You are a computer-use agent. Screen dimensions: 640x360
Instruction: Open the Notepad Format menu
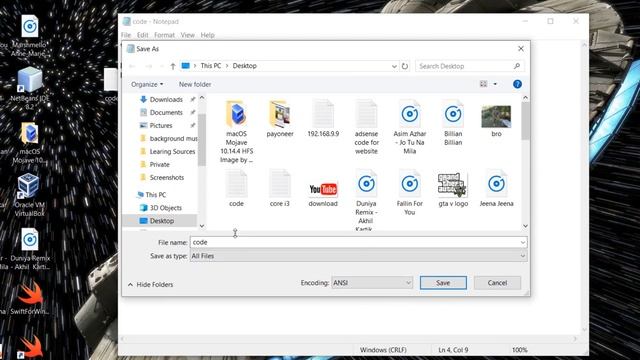pyautogui.click(x=164, y=35)
